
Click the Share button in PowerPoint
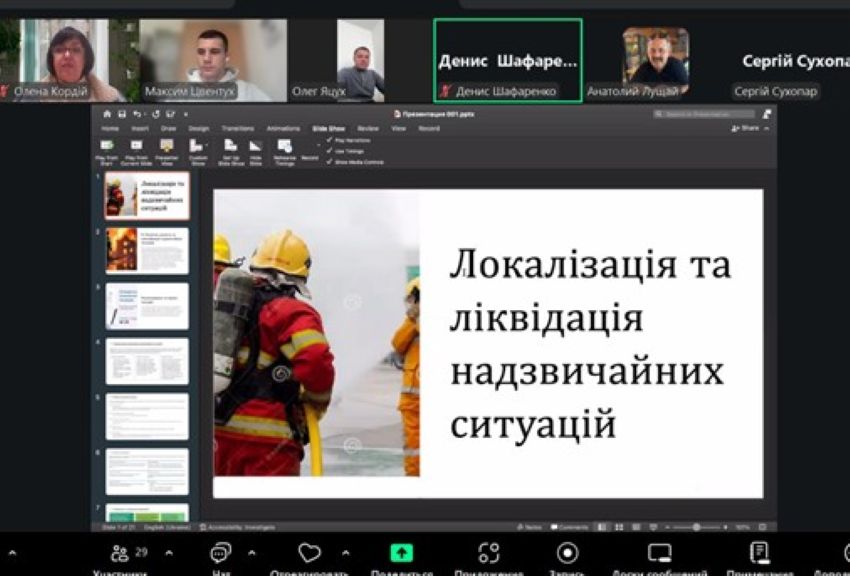(746, 129)
